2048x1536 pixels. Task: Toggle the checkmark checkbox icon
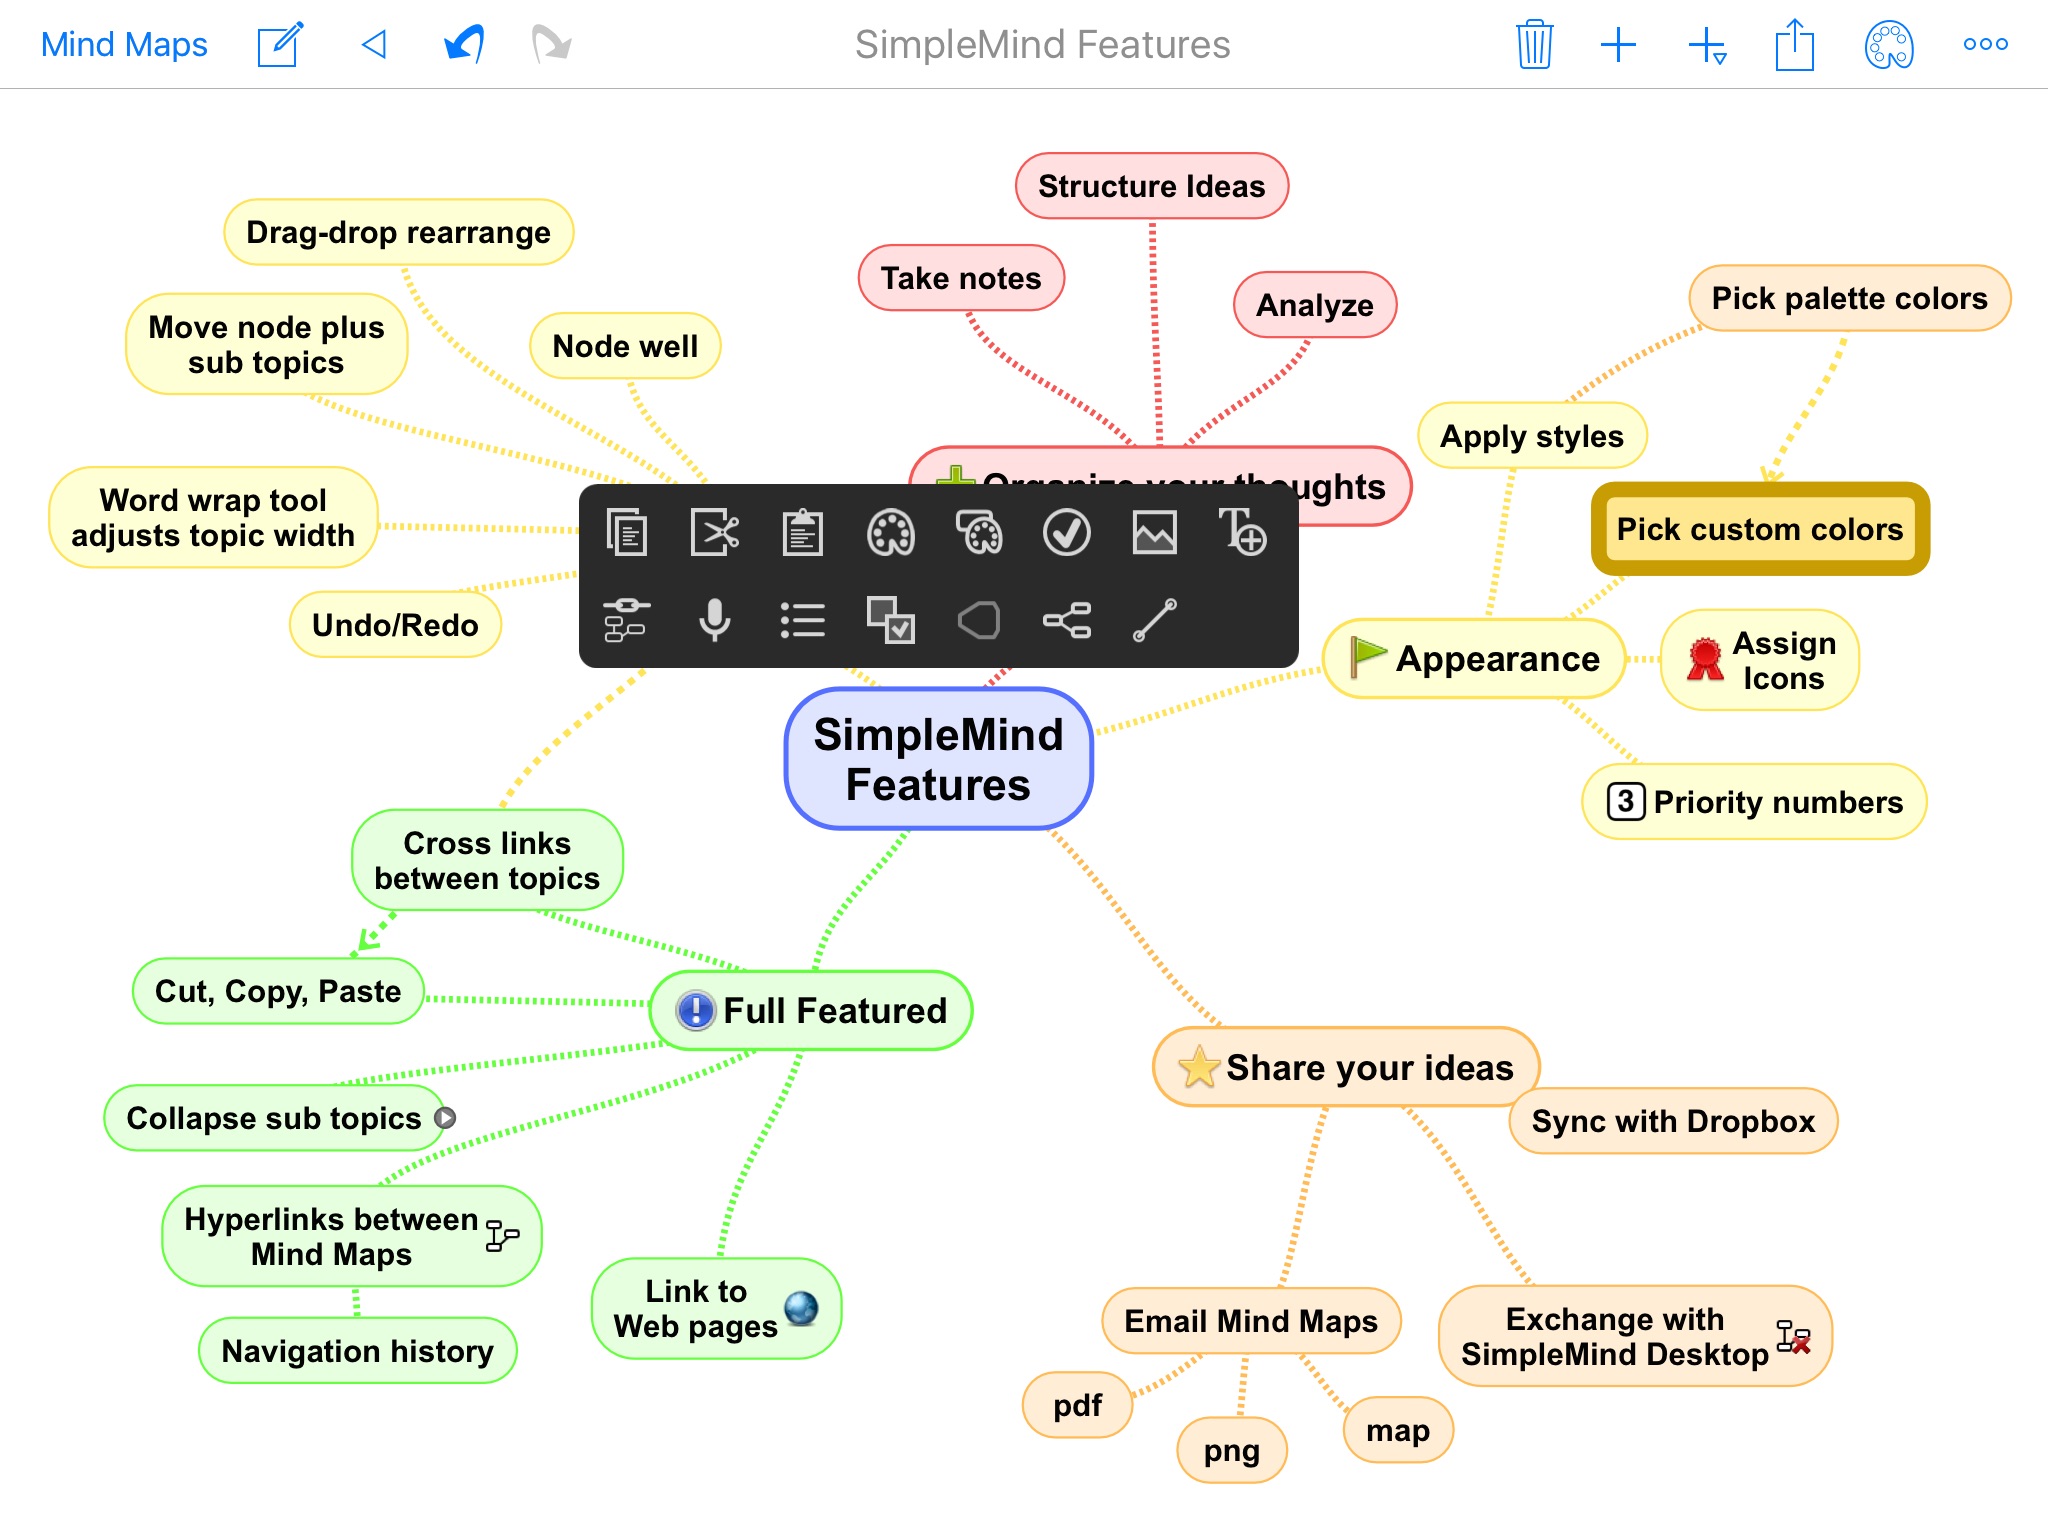pyautogui.click(x=1067, y=532)
